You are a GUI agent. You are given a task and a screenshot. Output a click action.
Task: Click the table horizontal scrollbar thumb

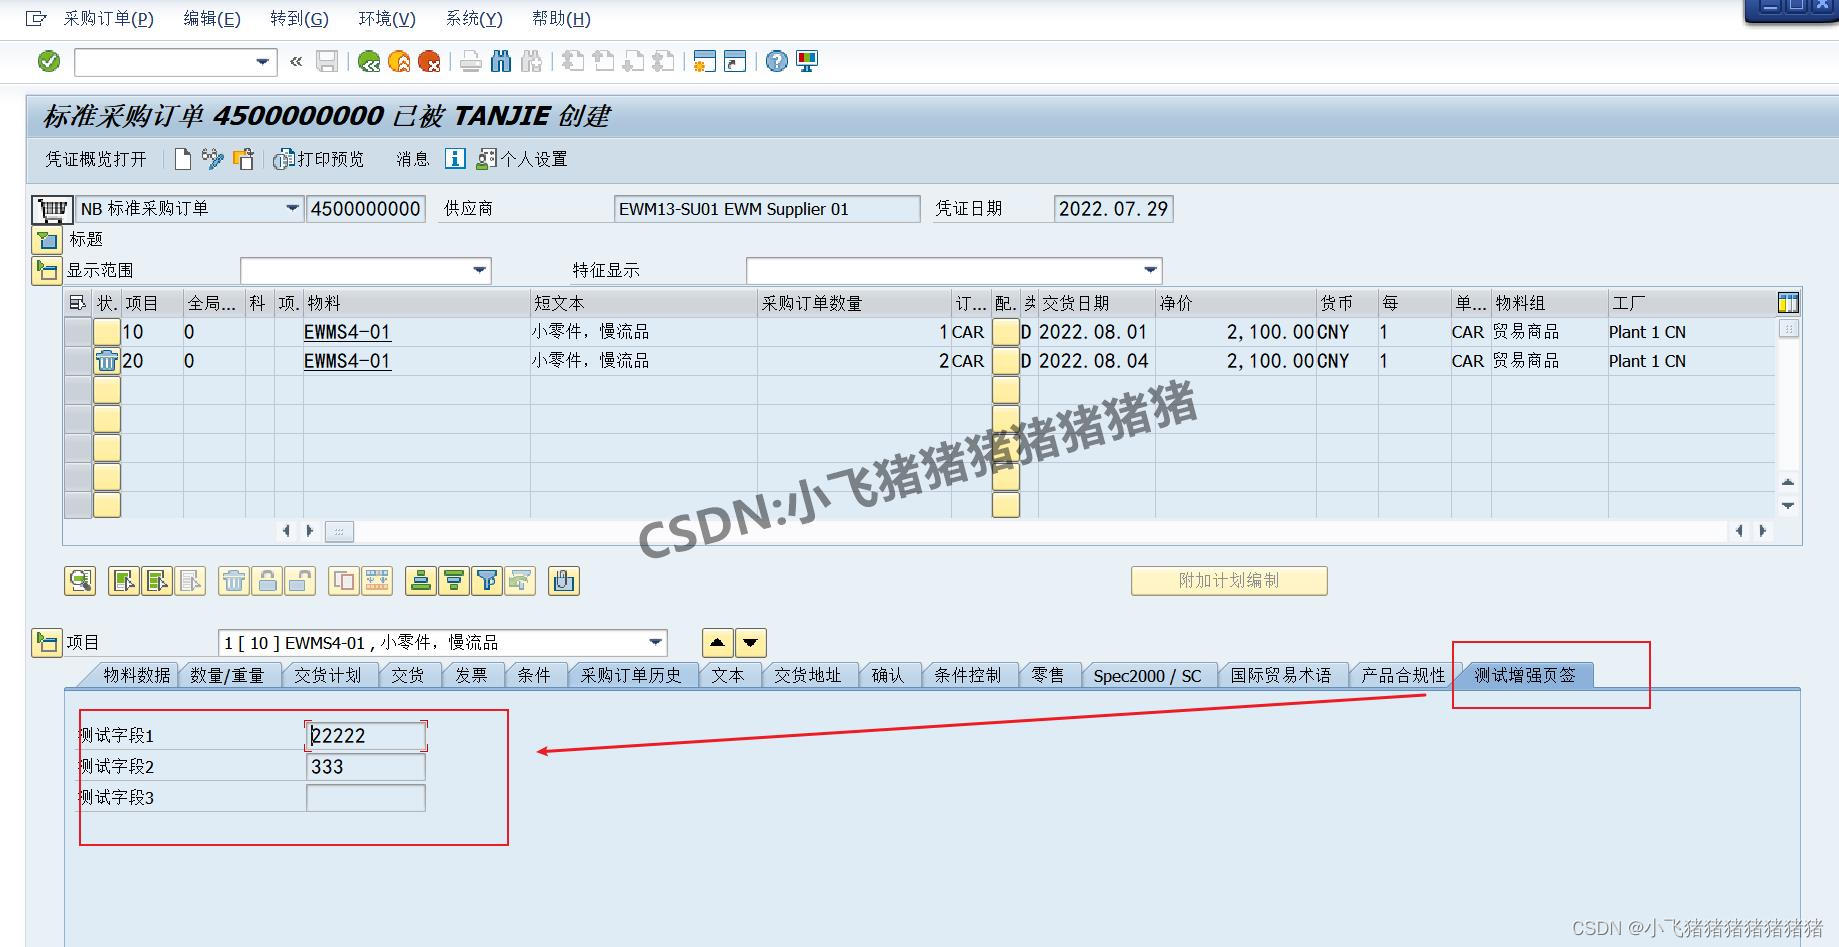point(339,531)
